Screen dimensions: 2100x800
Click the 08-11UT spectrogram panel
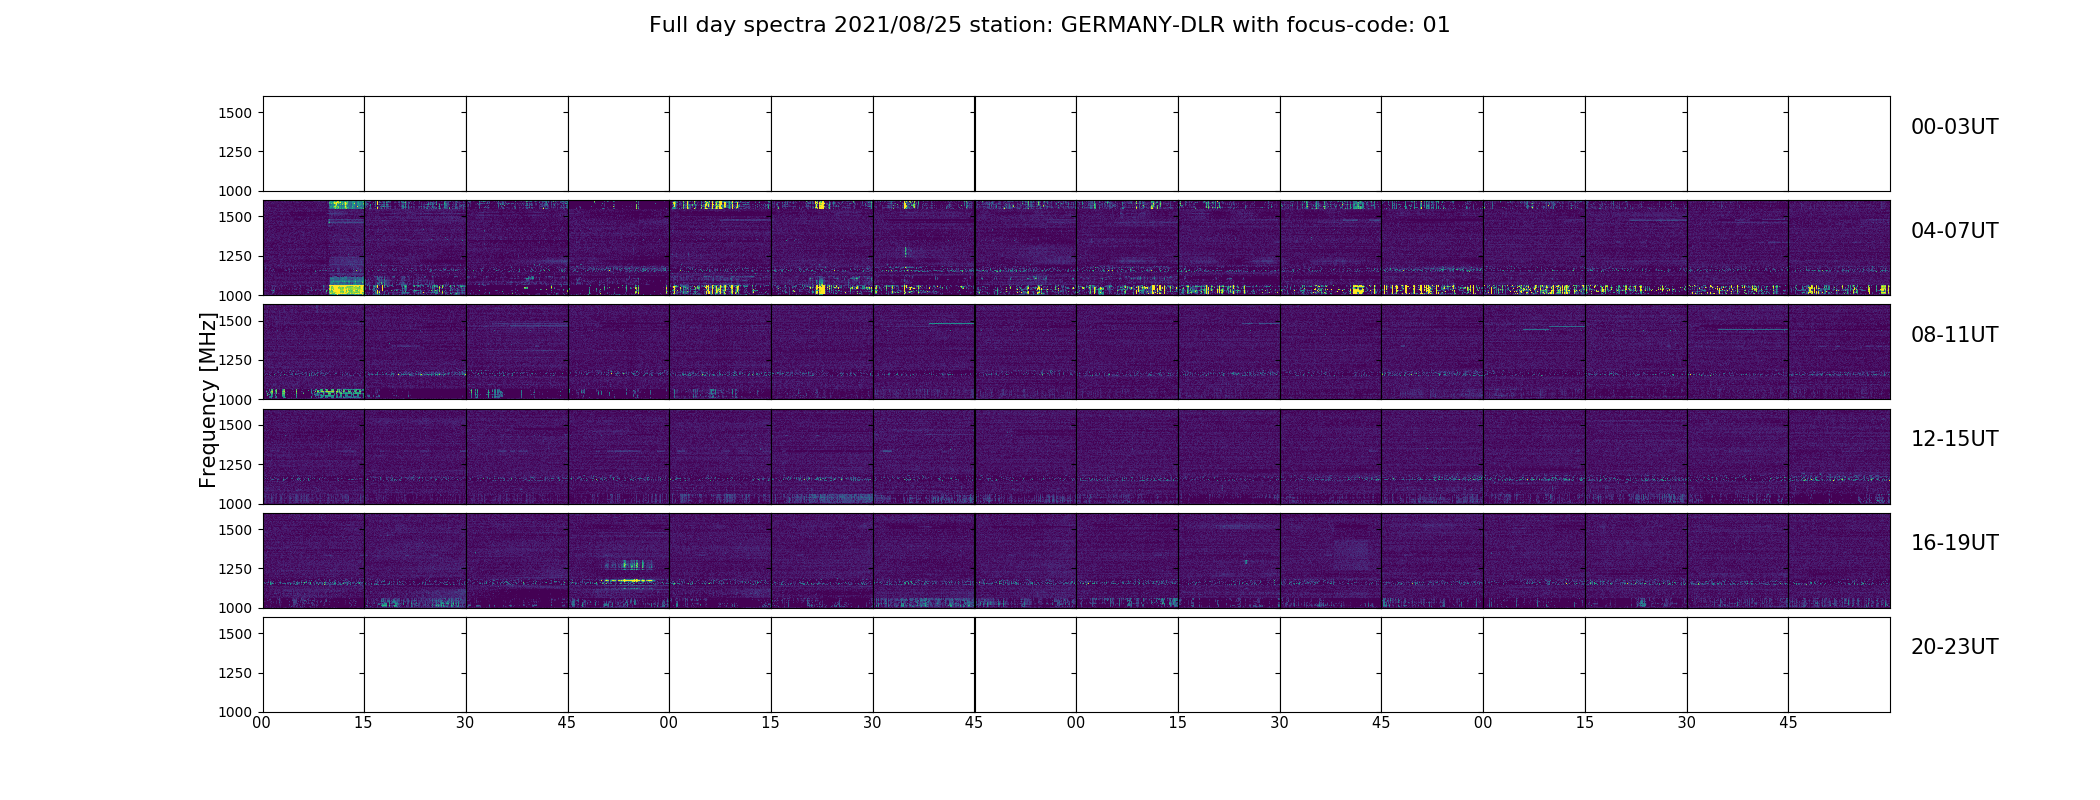(x=1076, y=352)
